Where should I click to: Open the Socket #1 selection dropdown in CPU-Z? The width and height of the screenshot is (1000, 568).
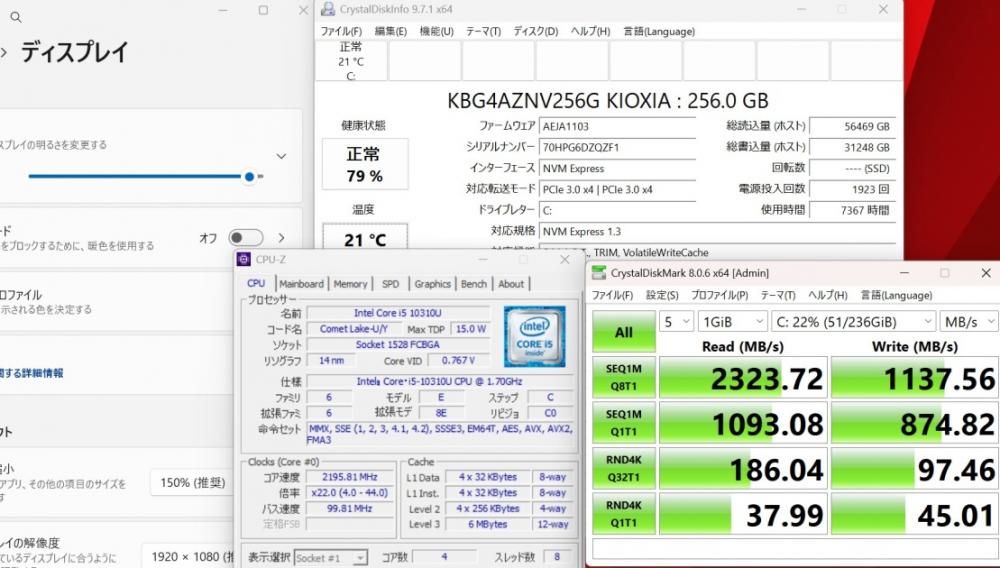pyautogui.click(x=330, y=558)
